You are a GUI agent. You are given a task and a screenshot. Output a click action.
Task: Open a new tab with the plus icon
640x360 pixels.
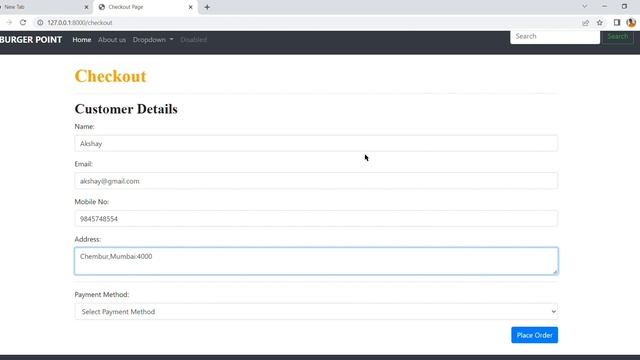click(207, 7)
